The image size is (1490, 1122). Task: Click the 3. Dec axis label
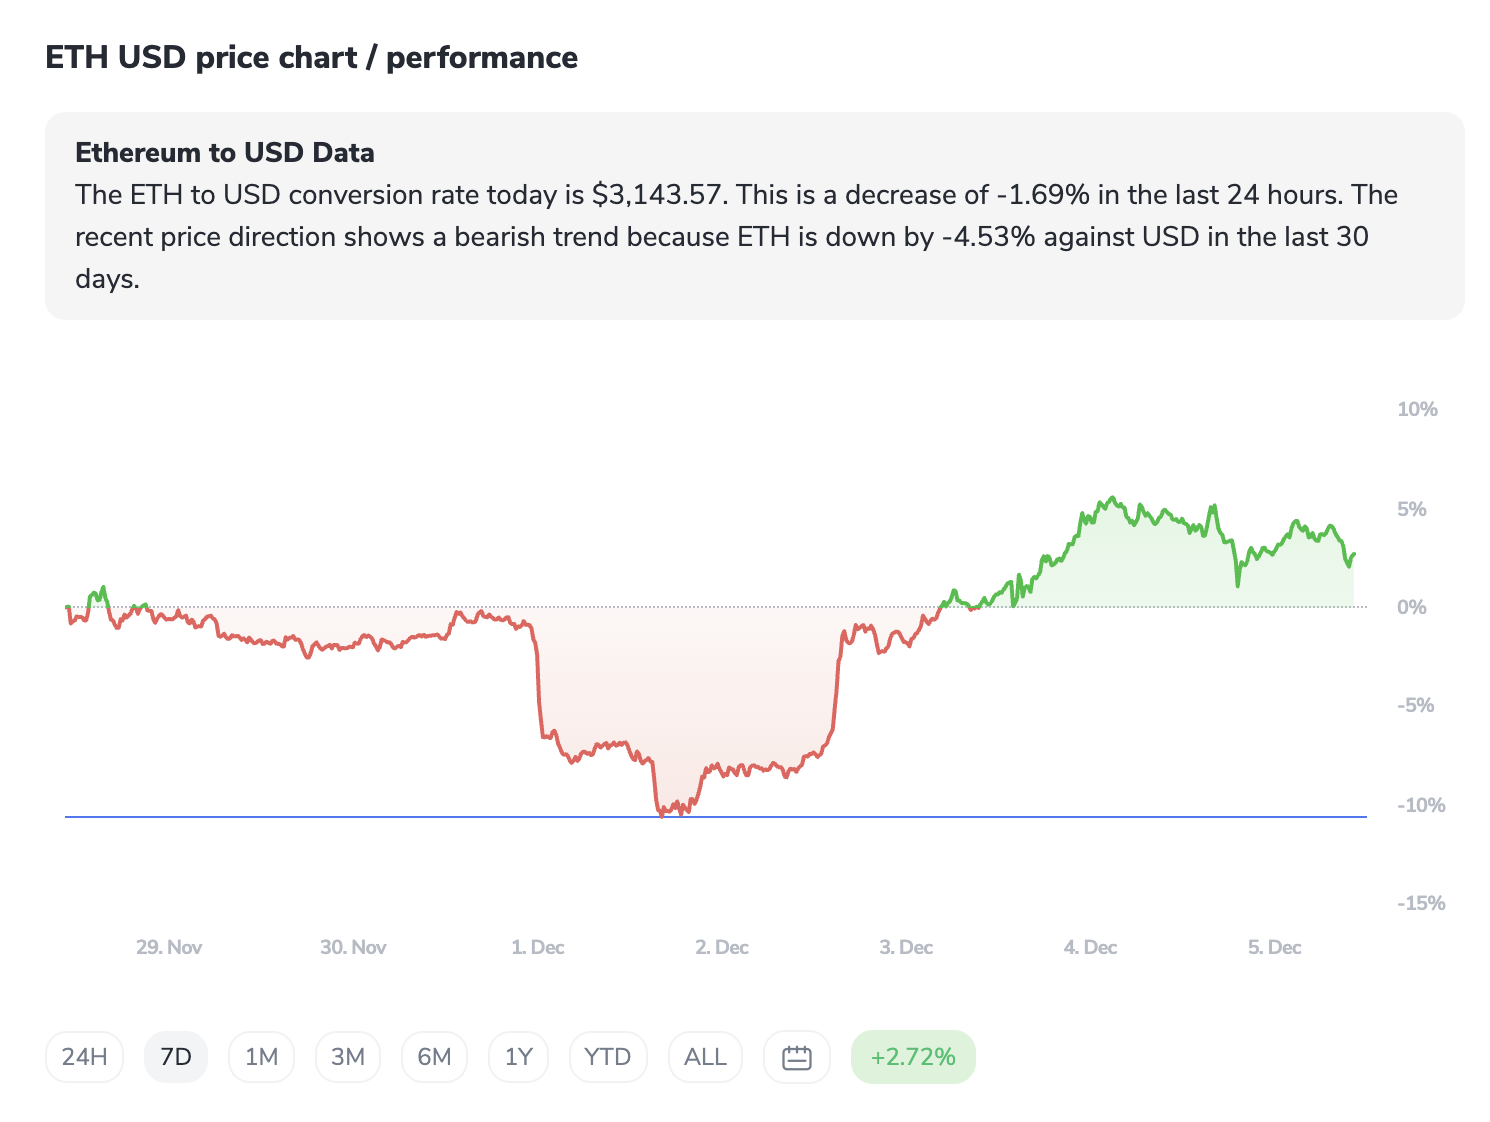tap(906, 947)
